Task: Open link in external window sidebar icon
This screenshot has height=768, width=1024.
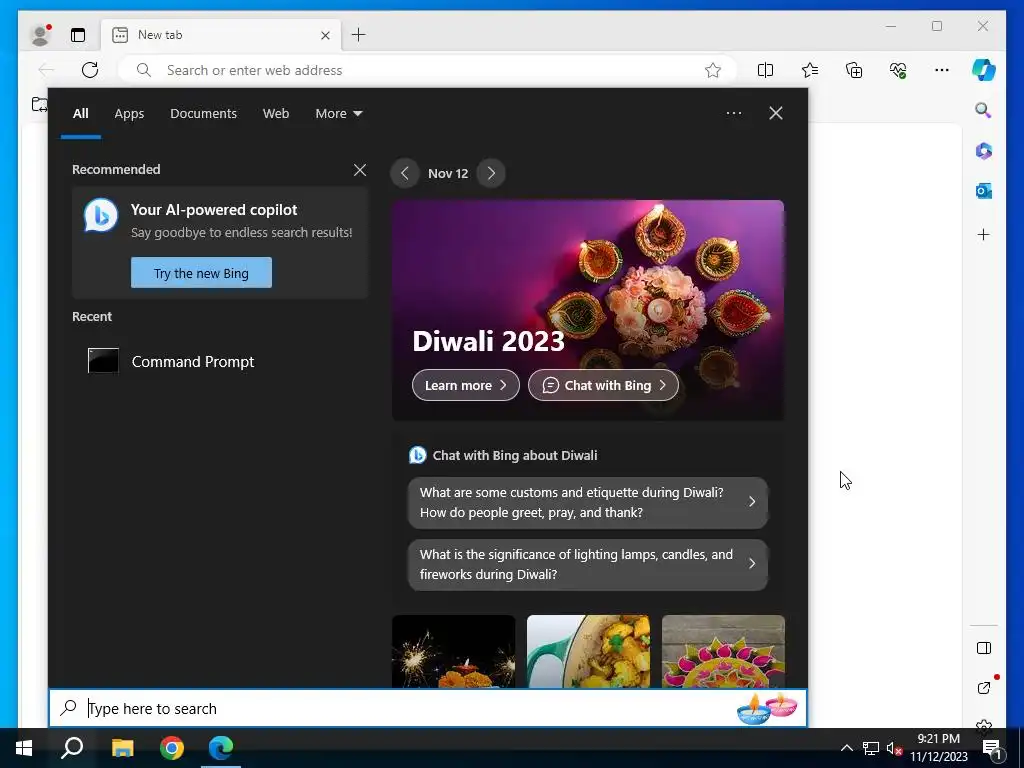Action: coord(984,688)
